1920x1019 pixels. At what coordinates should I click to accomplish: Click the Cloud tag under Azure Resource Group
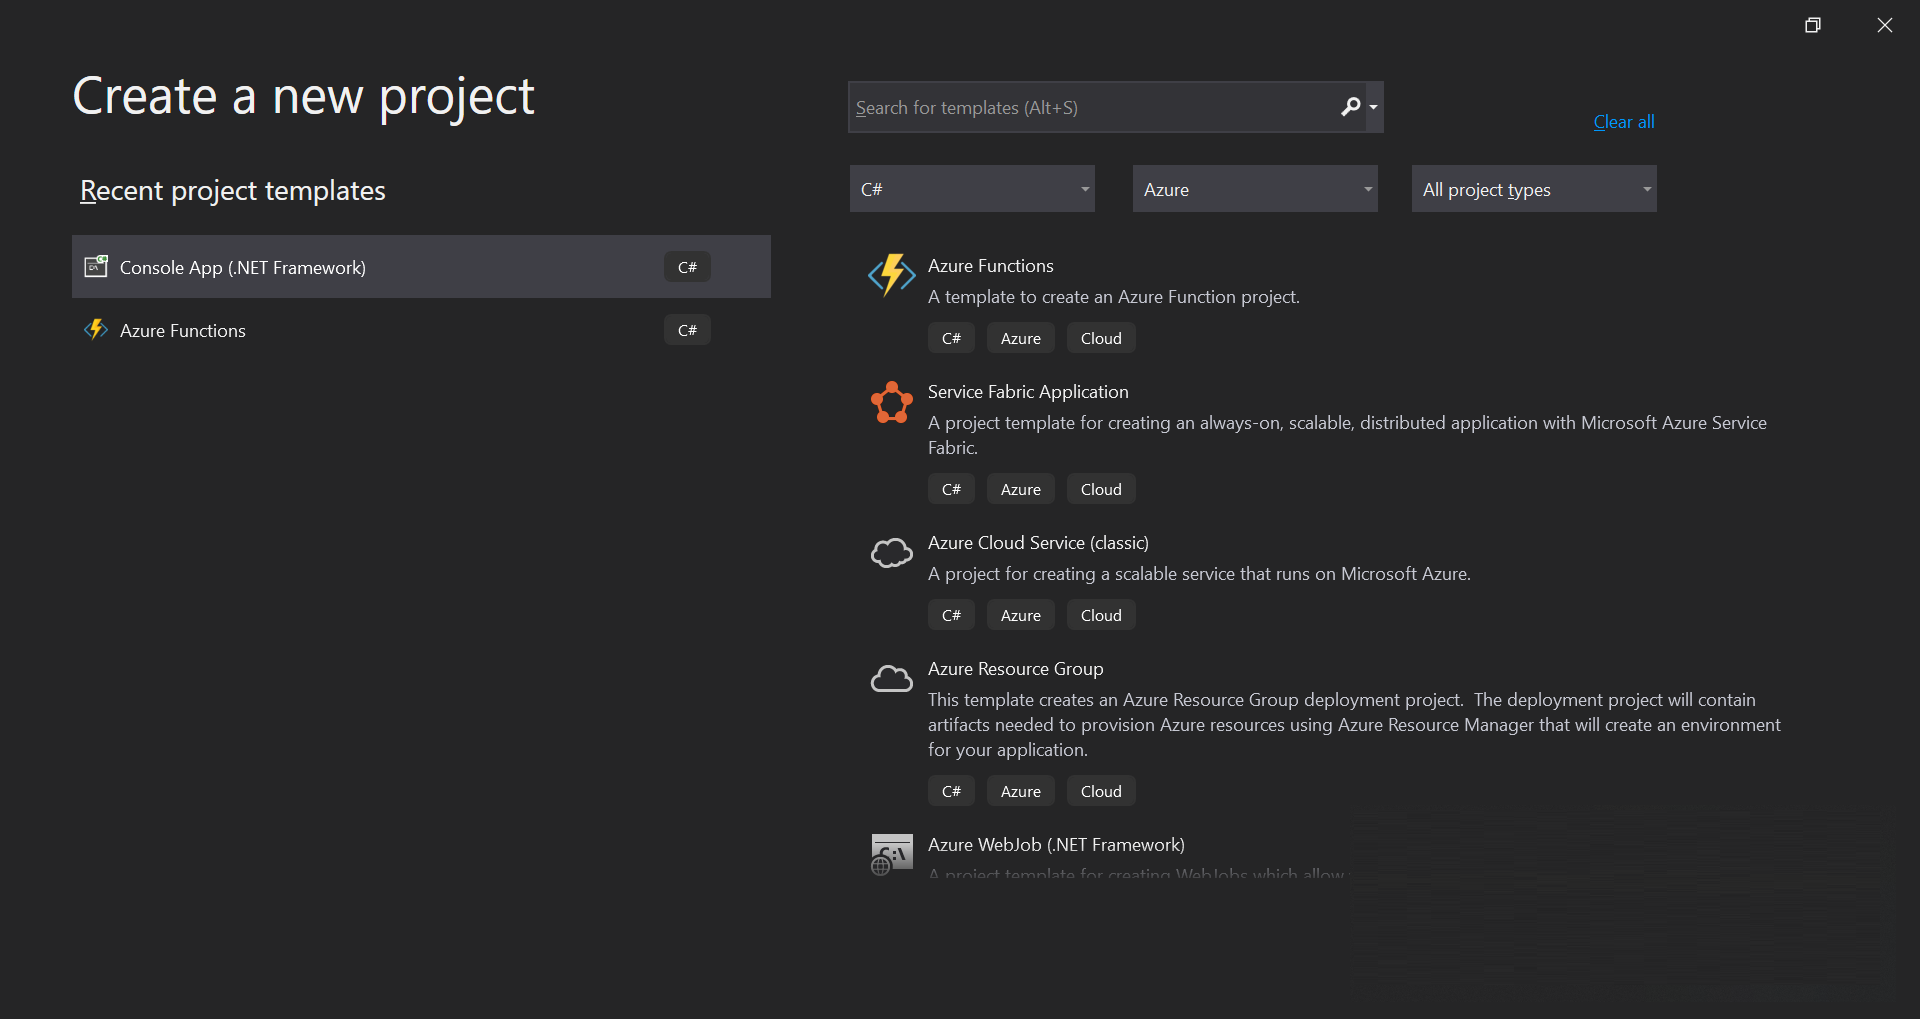click(x=1101, y=791)
